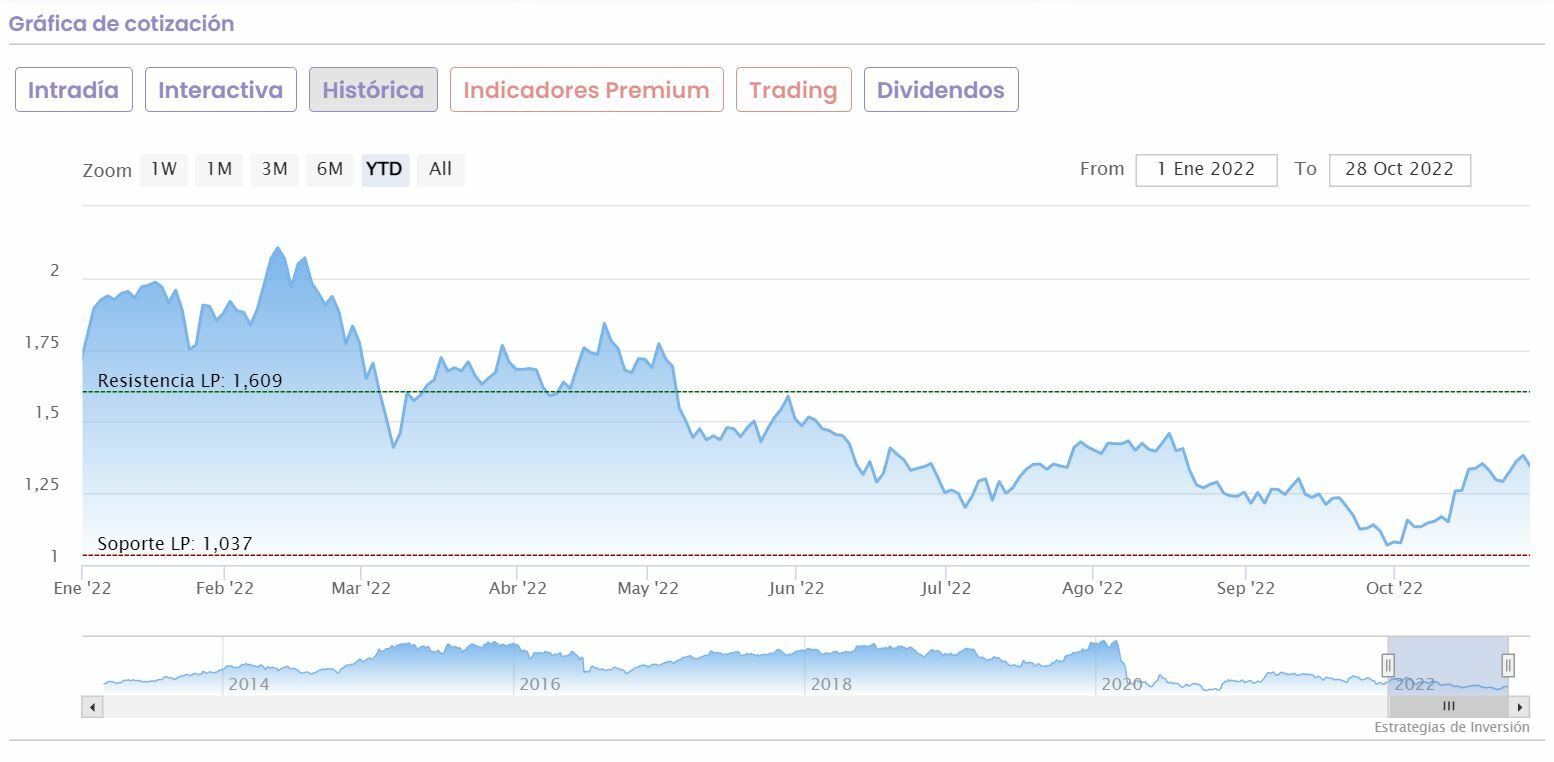The width and height of the screenshot is (1554, 762).
Task: Choose the 3M zoom range
Action: pos(275,169)
